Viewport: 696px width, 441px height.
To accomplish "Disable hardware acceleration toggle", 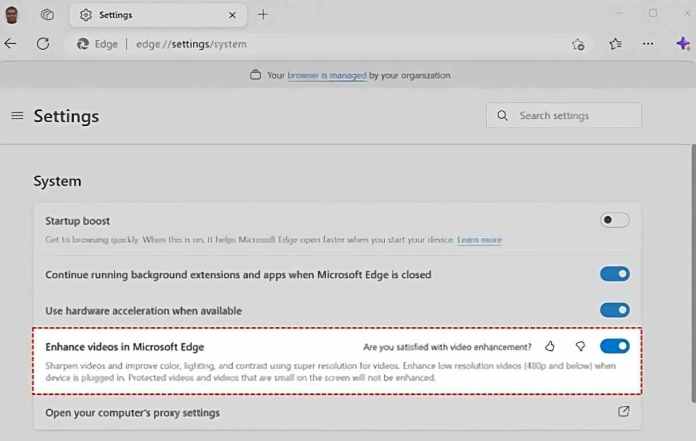I will tap(614, 310).
